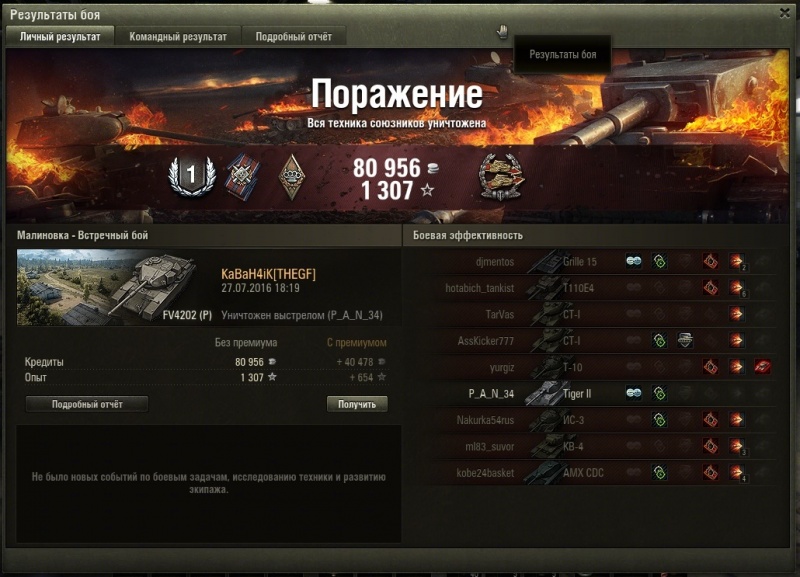
Task: Click the diamond-shaped brass knuckles medal
Action: tap(292, 177)
